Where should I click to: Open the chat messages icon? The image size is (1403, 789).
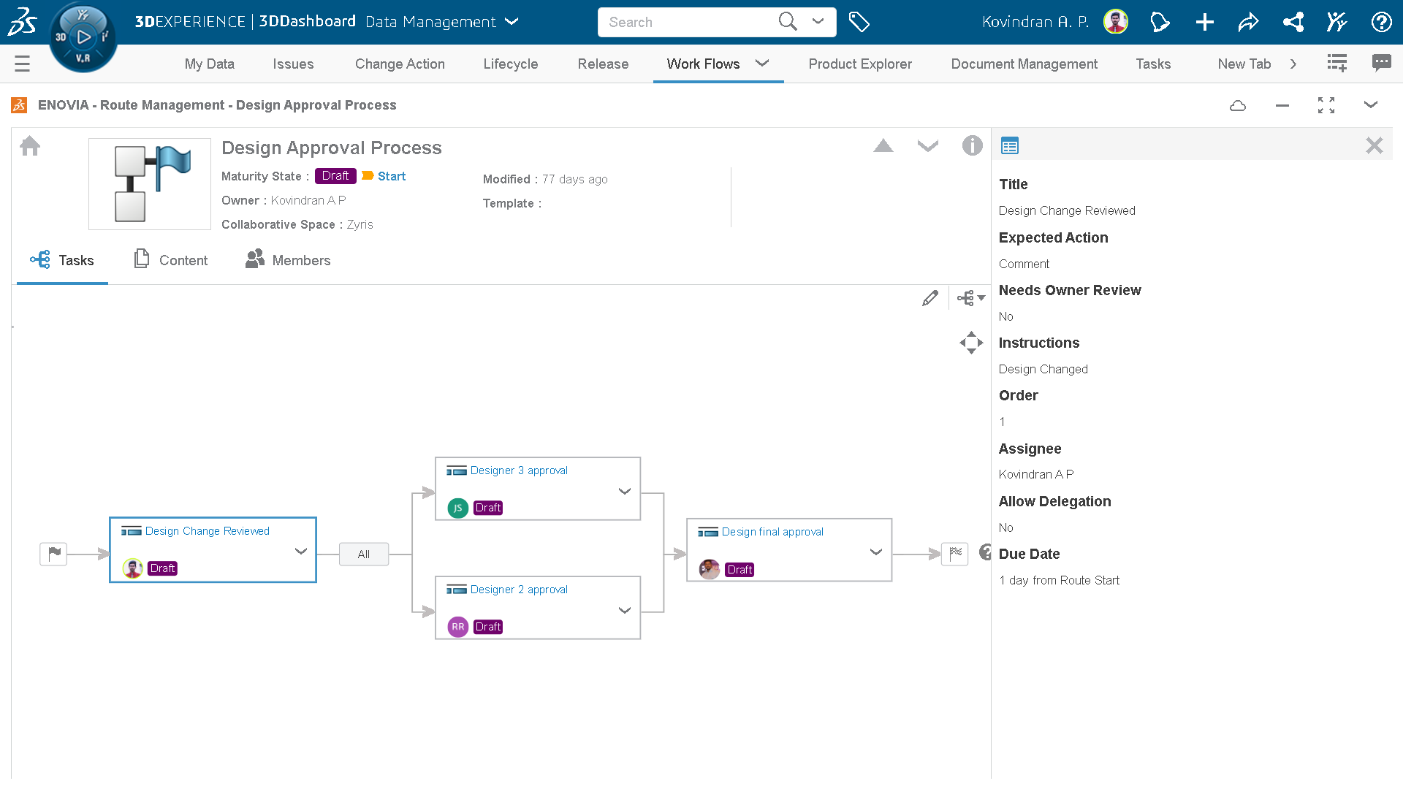(1381, 63)
